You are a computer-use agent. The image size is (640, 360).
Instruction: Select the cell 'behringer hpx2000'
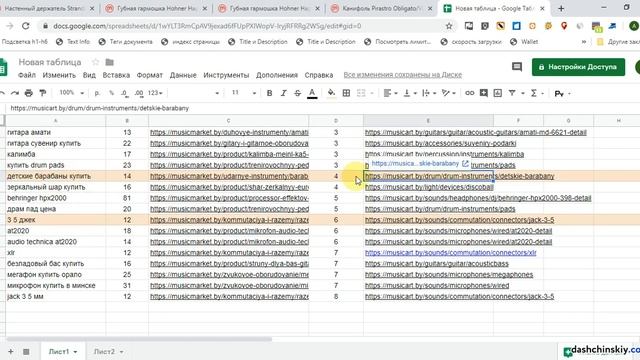[x=56, y=198]
